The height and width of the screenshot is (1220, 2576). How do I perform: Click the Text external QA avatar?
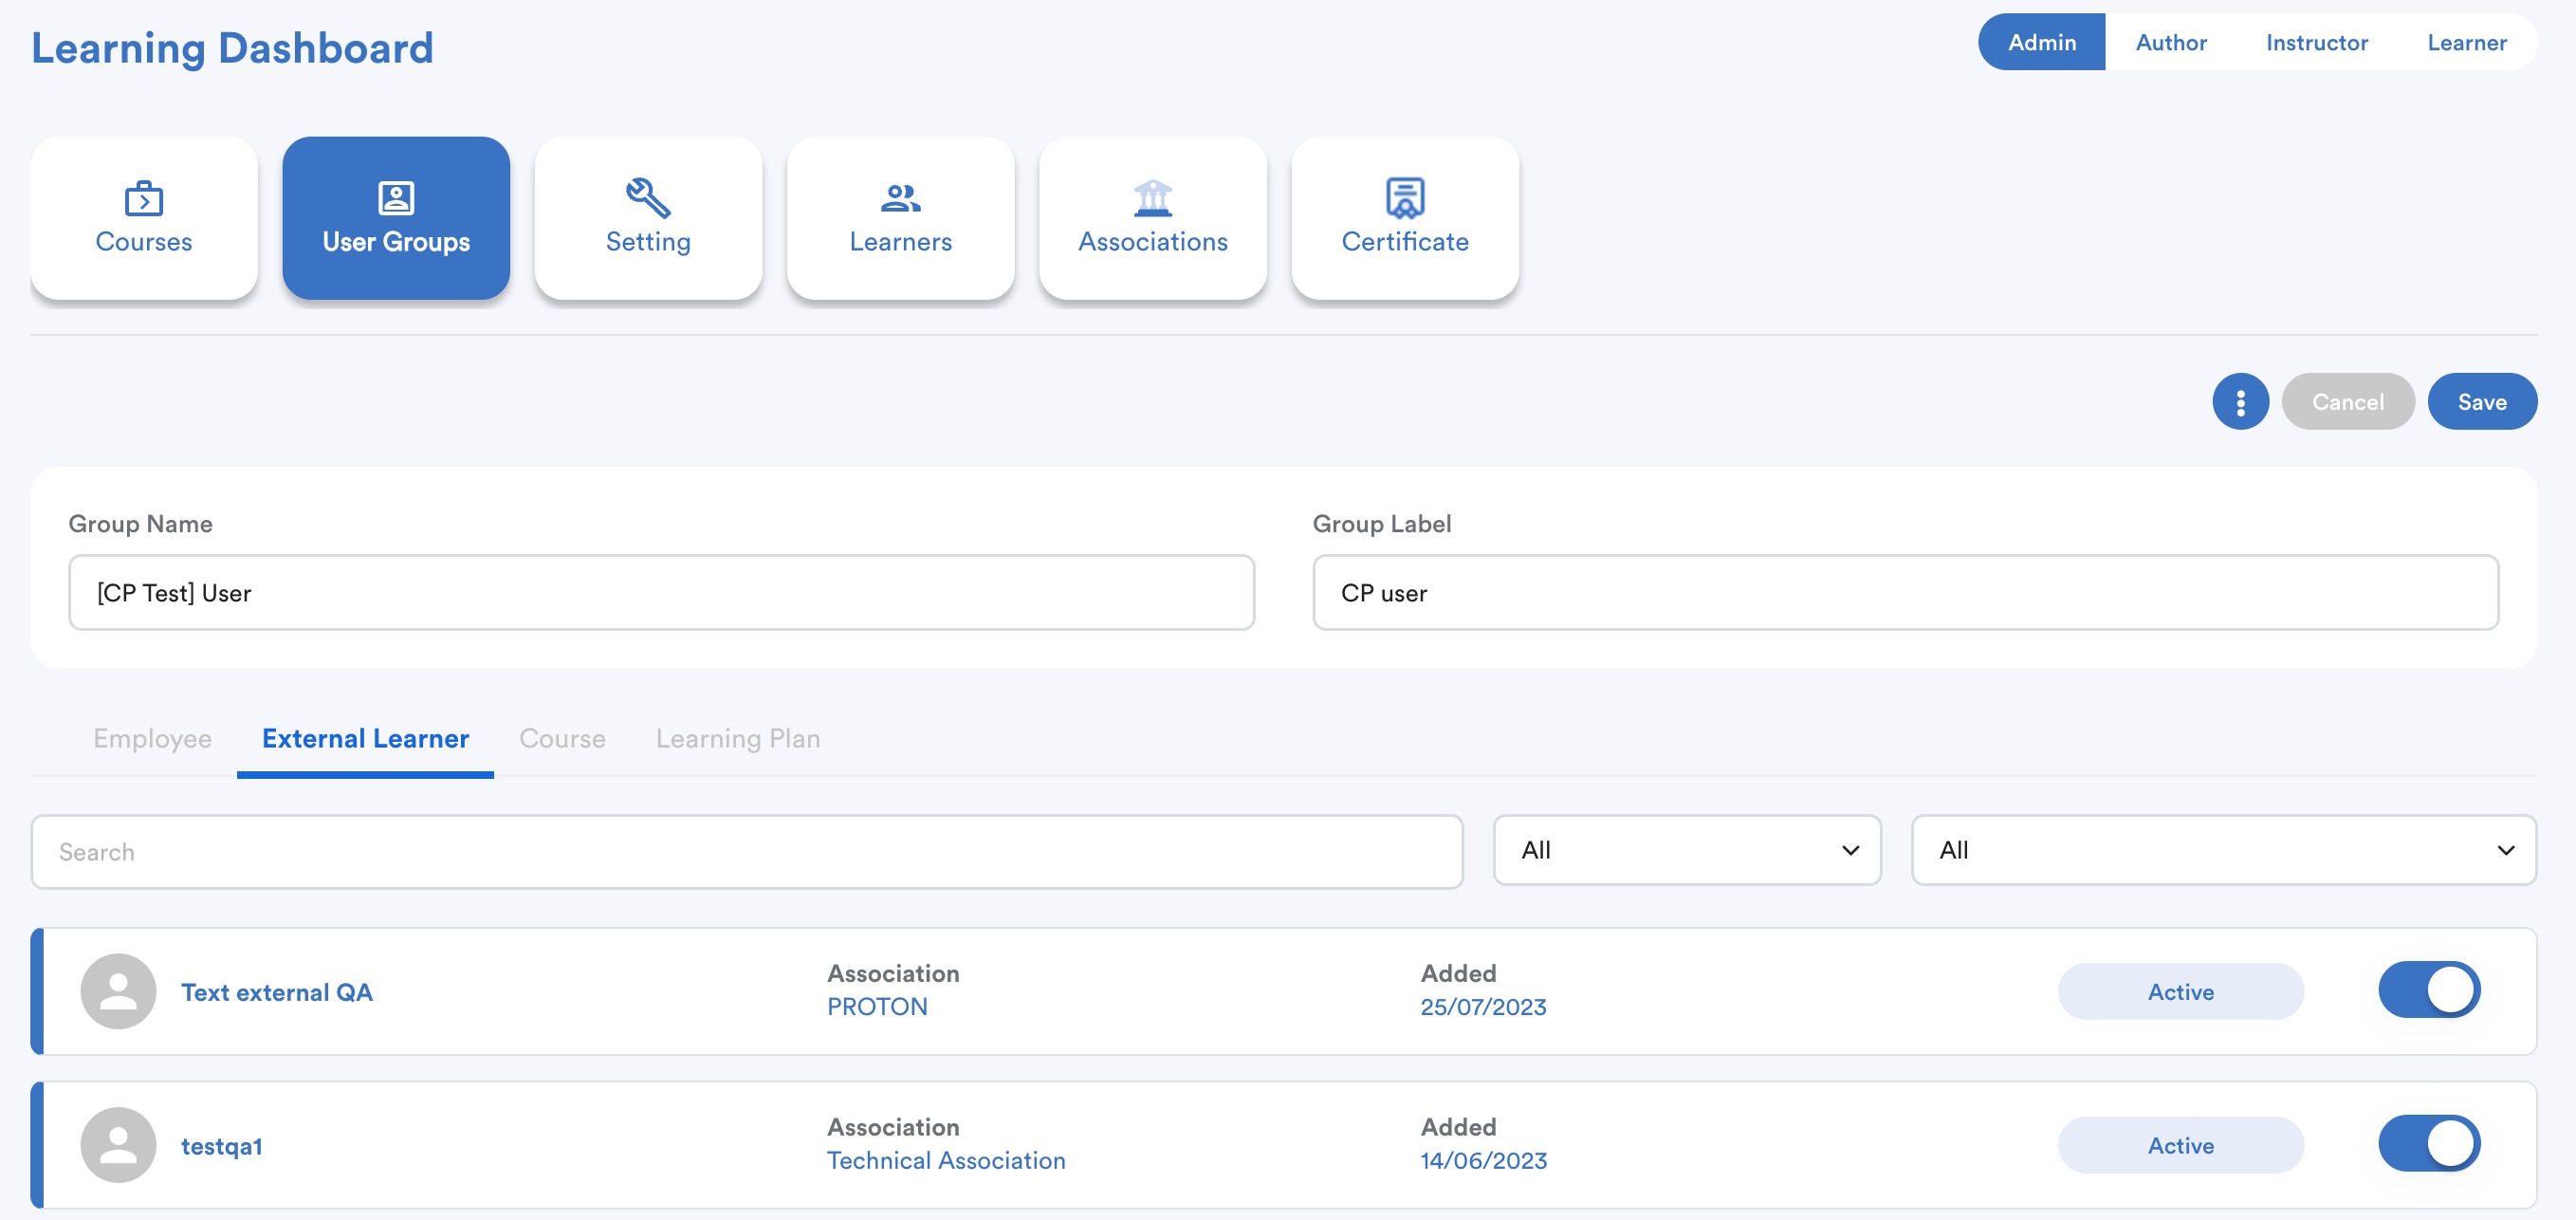pos(118,991)
